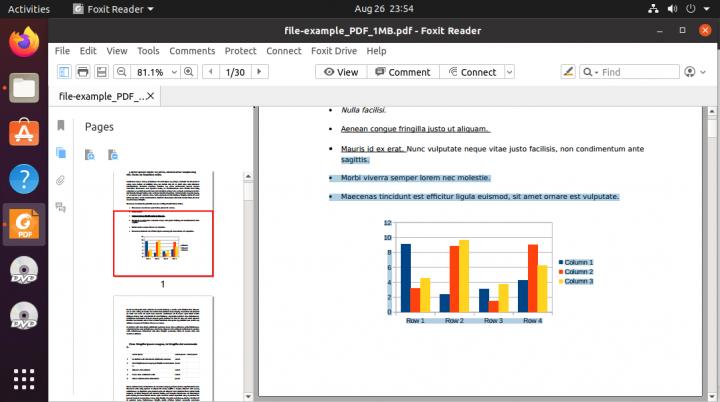720x402 pixels.
Task: Open the Bookmarks panel icon
Action: 61,126
